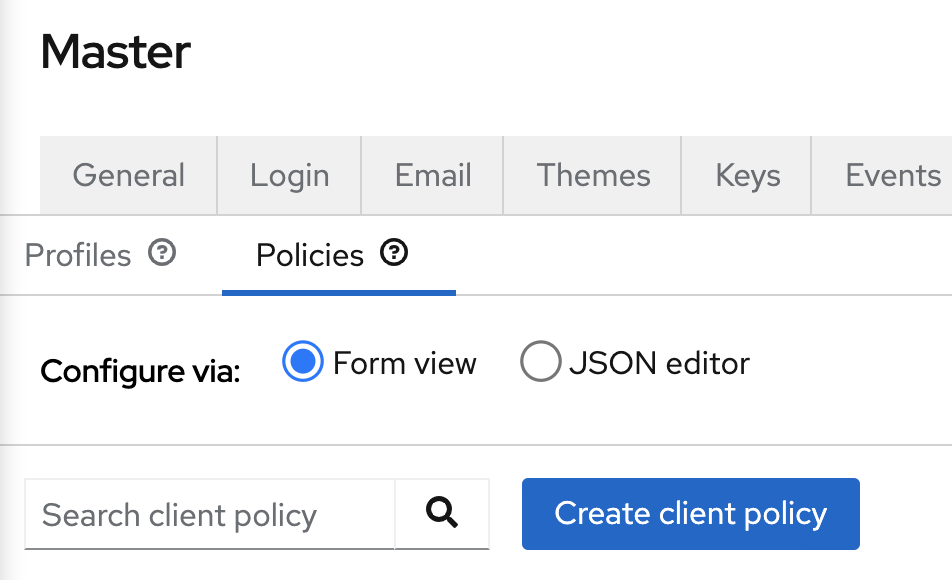Open the General tab
The image size is (952, 580).
coord(129,176)
